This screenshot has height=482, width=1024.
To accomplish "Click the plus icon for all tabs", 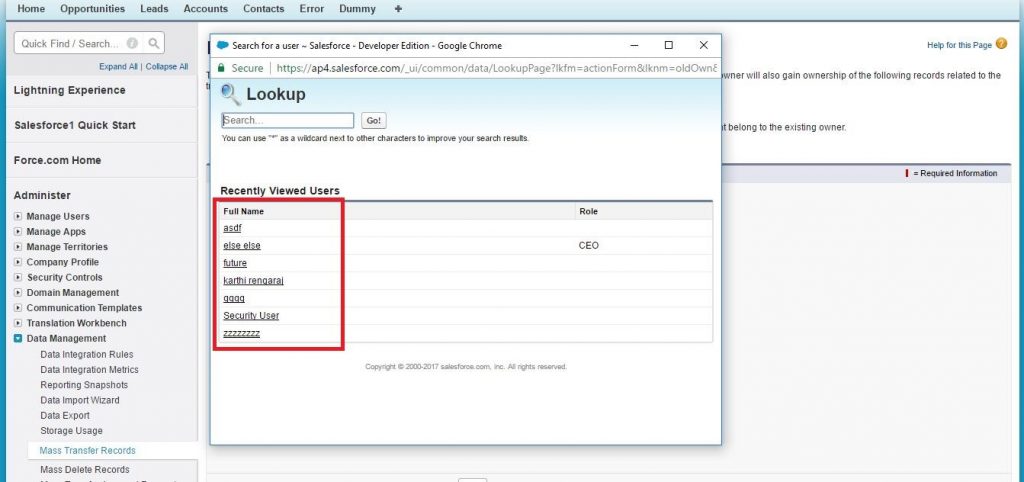I will tap(398, 9).
